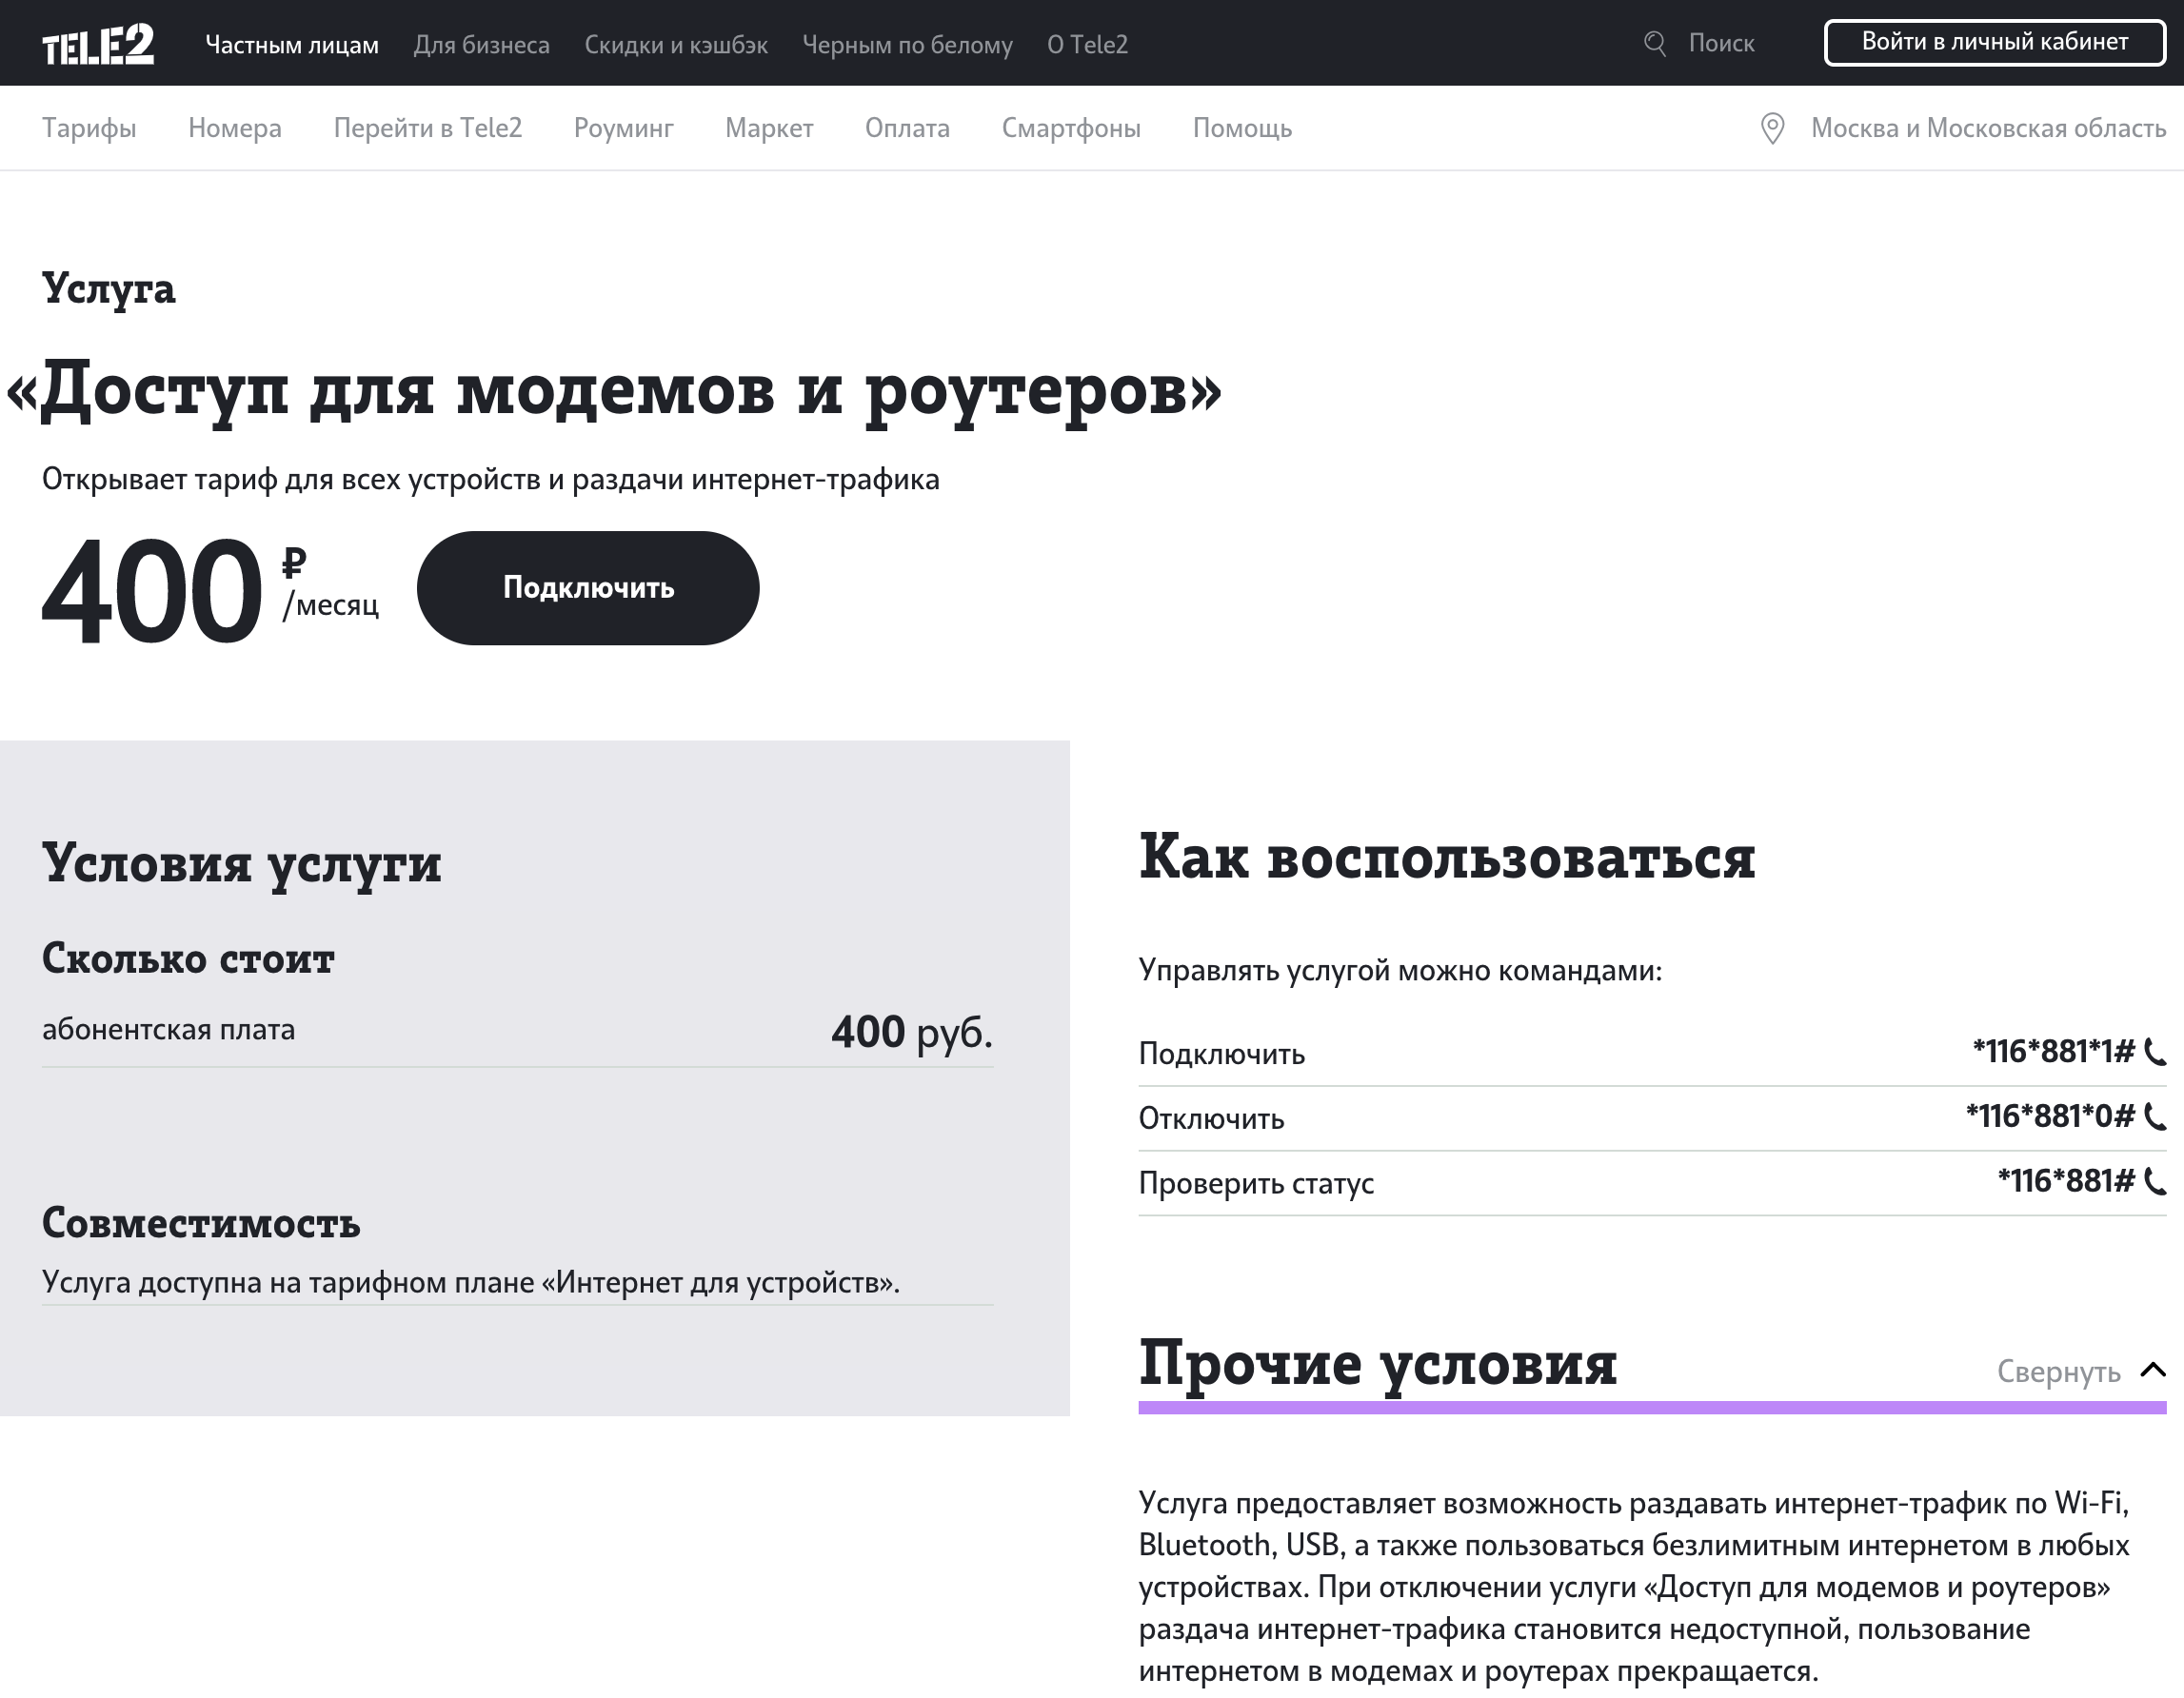Open Роуминг menu item
This screenshot has width=2184, height=1698.
624,128
